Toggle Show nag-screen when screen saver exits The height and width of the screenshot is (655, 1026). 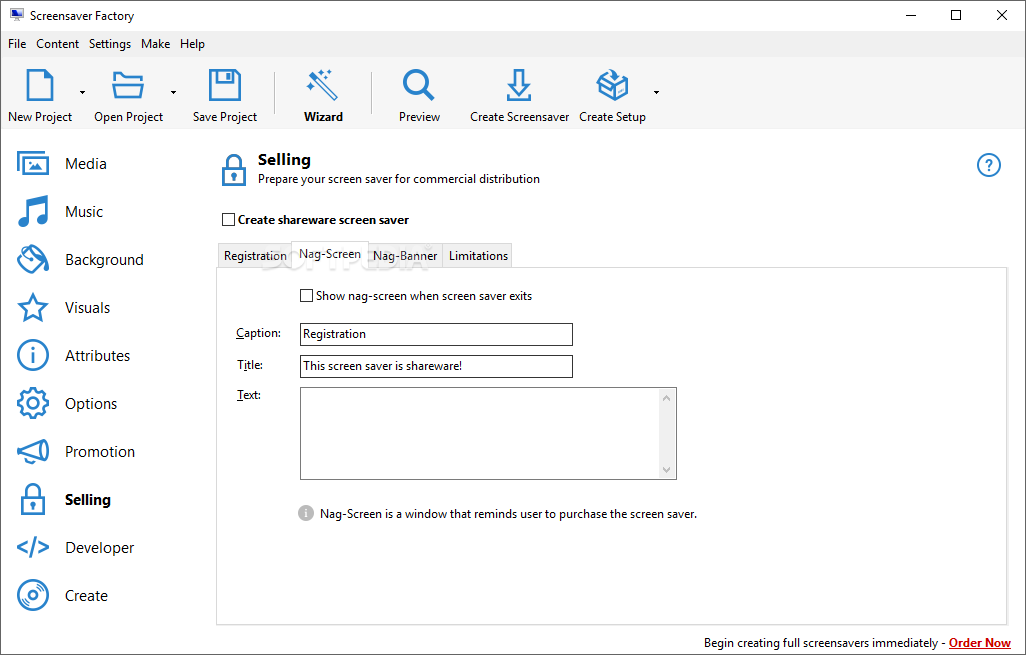(x=306, y=296)
